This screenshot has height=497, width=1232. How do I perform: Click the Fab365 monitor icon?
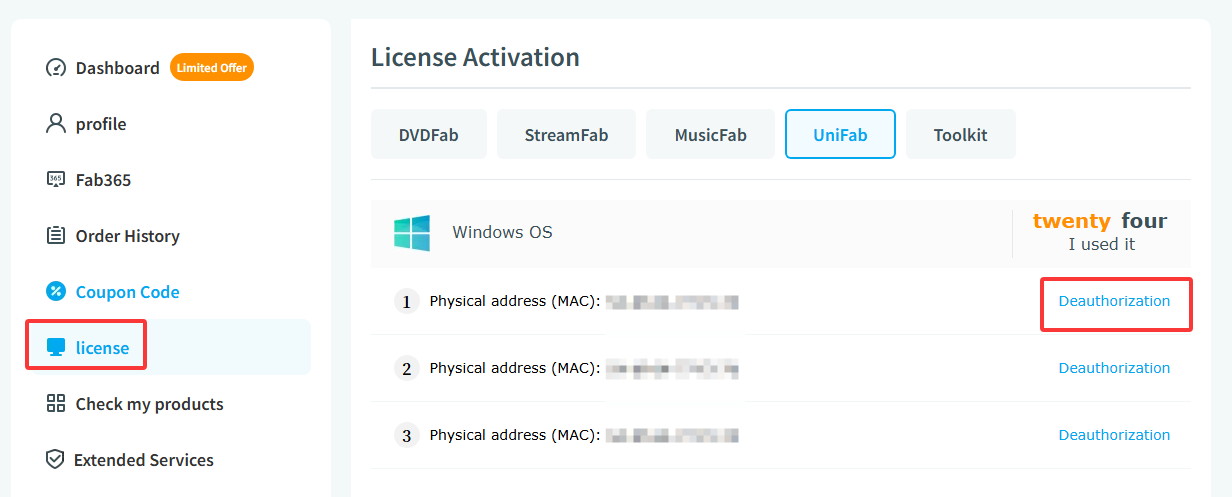[56, 180]
